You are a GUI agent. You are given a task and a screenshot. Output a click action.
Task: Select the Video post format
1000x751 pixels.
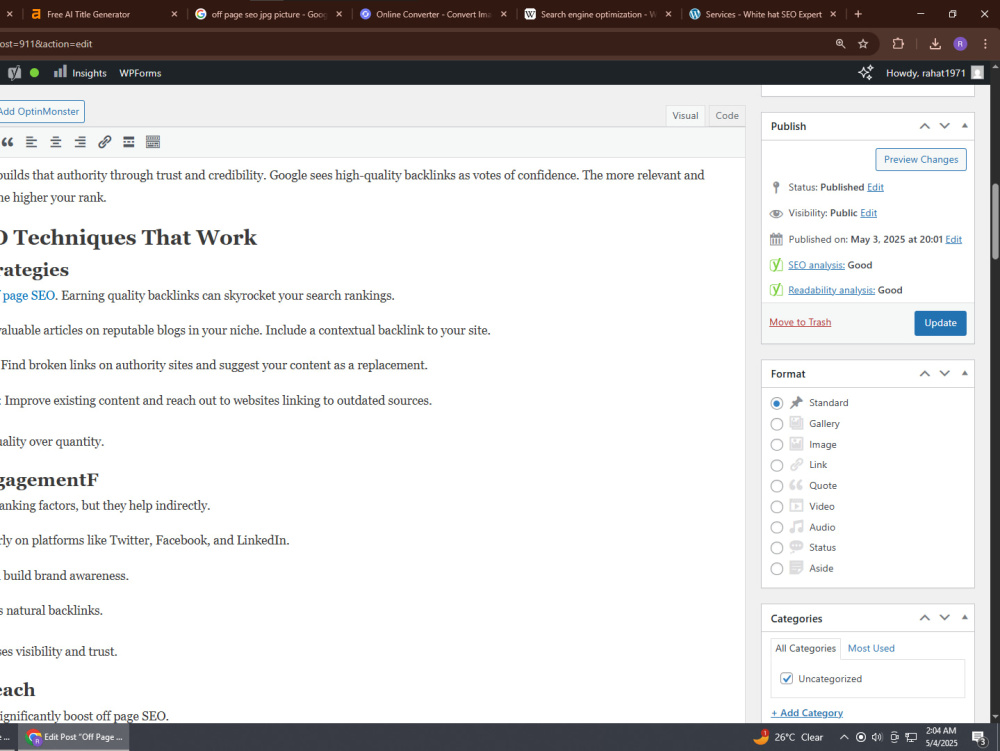click(x=776, y=507)
